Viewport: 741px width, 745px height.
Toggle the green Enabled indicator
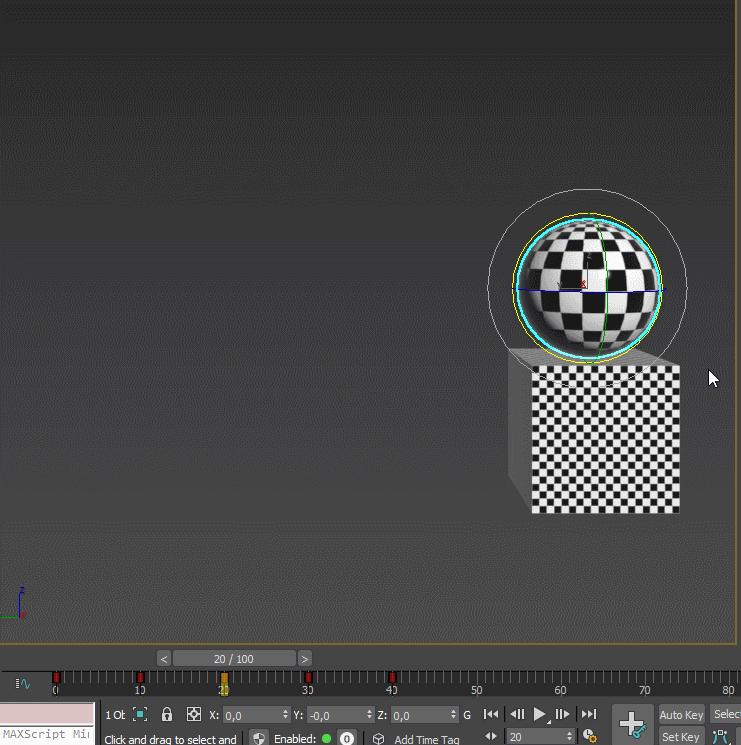[x=326, y=739]
